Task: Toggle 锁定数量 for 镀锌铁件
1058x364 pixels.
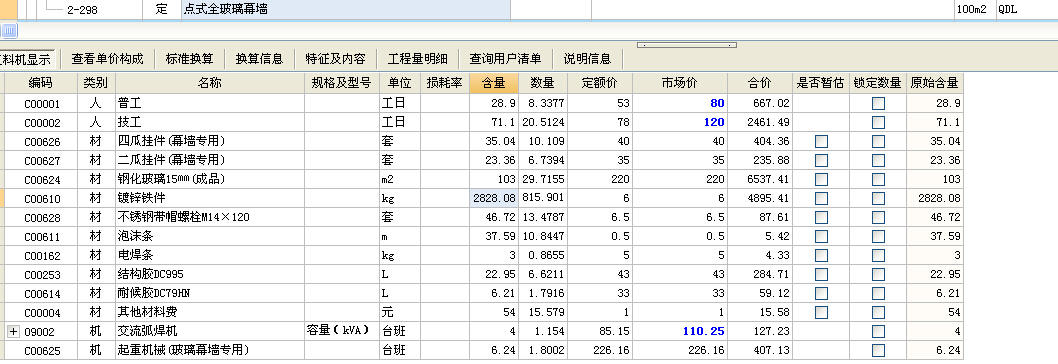Action: tap(878, 199)
